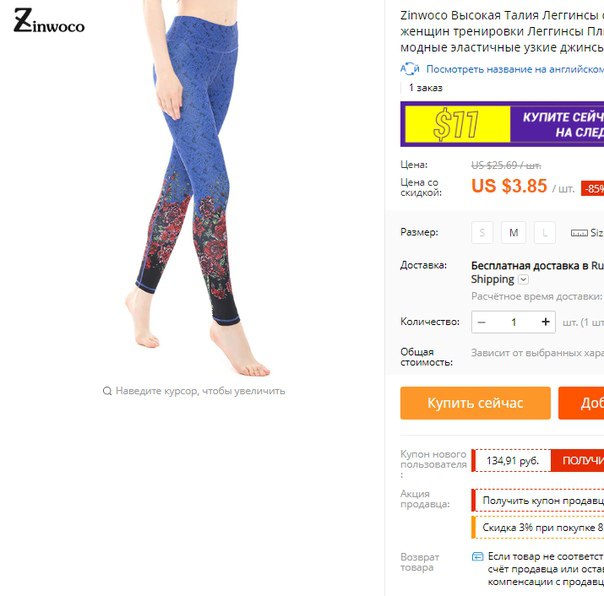604x596 pixels.
Task: Decrease quantity with the minus button
Action: coord(482,322)
